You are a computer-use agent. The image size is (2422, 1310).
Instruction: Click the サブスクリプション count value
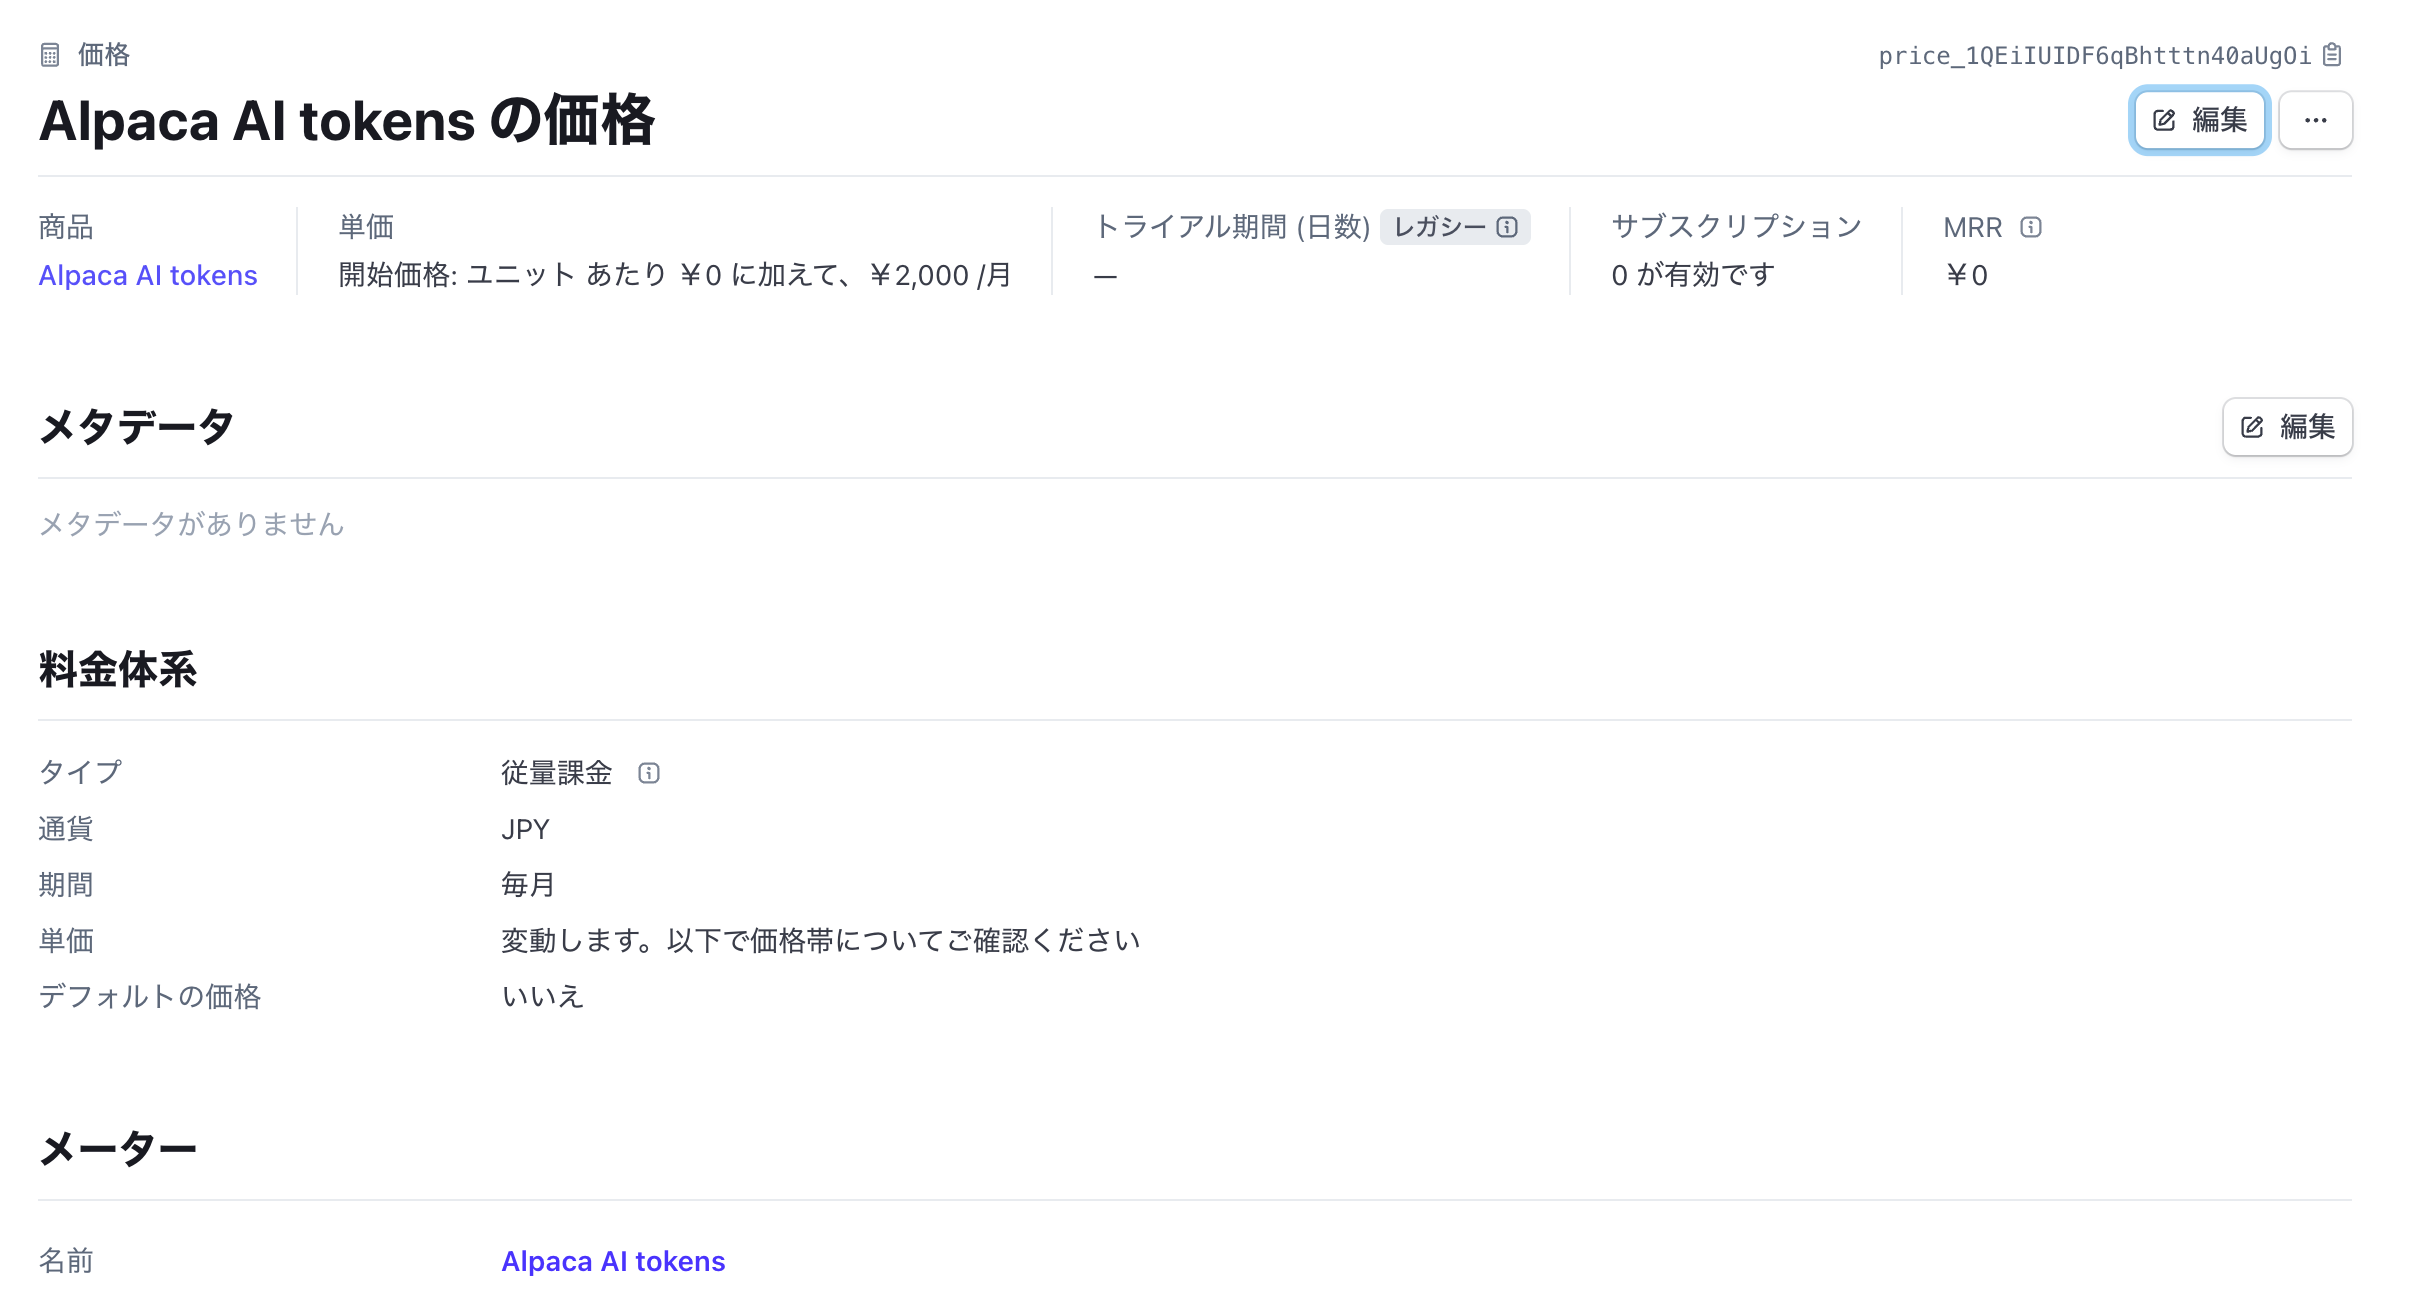[1693, 275]
